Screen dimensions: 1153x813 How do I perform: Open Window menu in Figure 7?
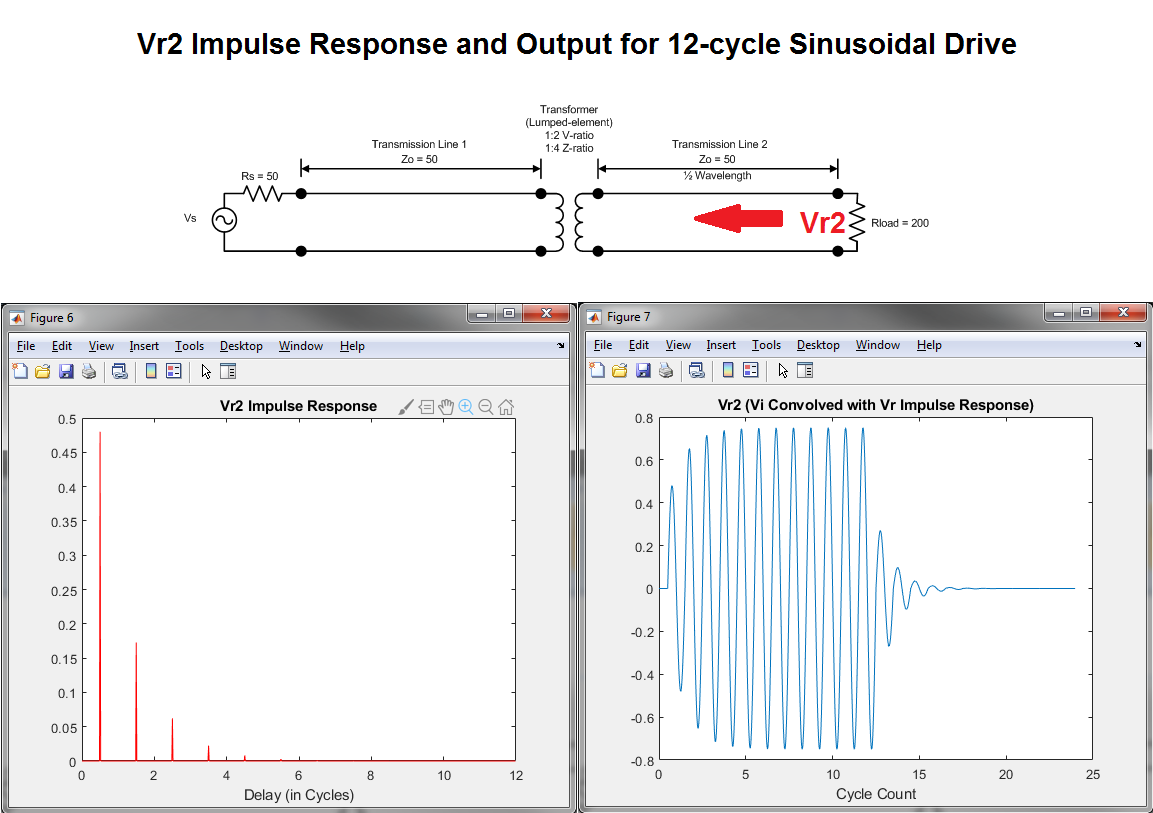[878, 345]
